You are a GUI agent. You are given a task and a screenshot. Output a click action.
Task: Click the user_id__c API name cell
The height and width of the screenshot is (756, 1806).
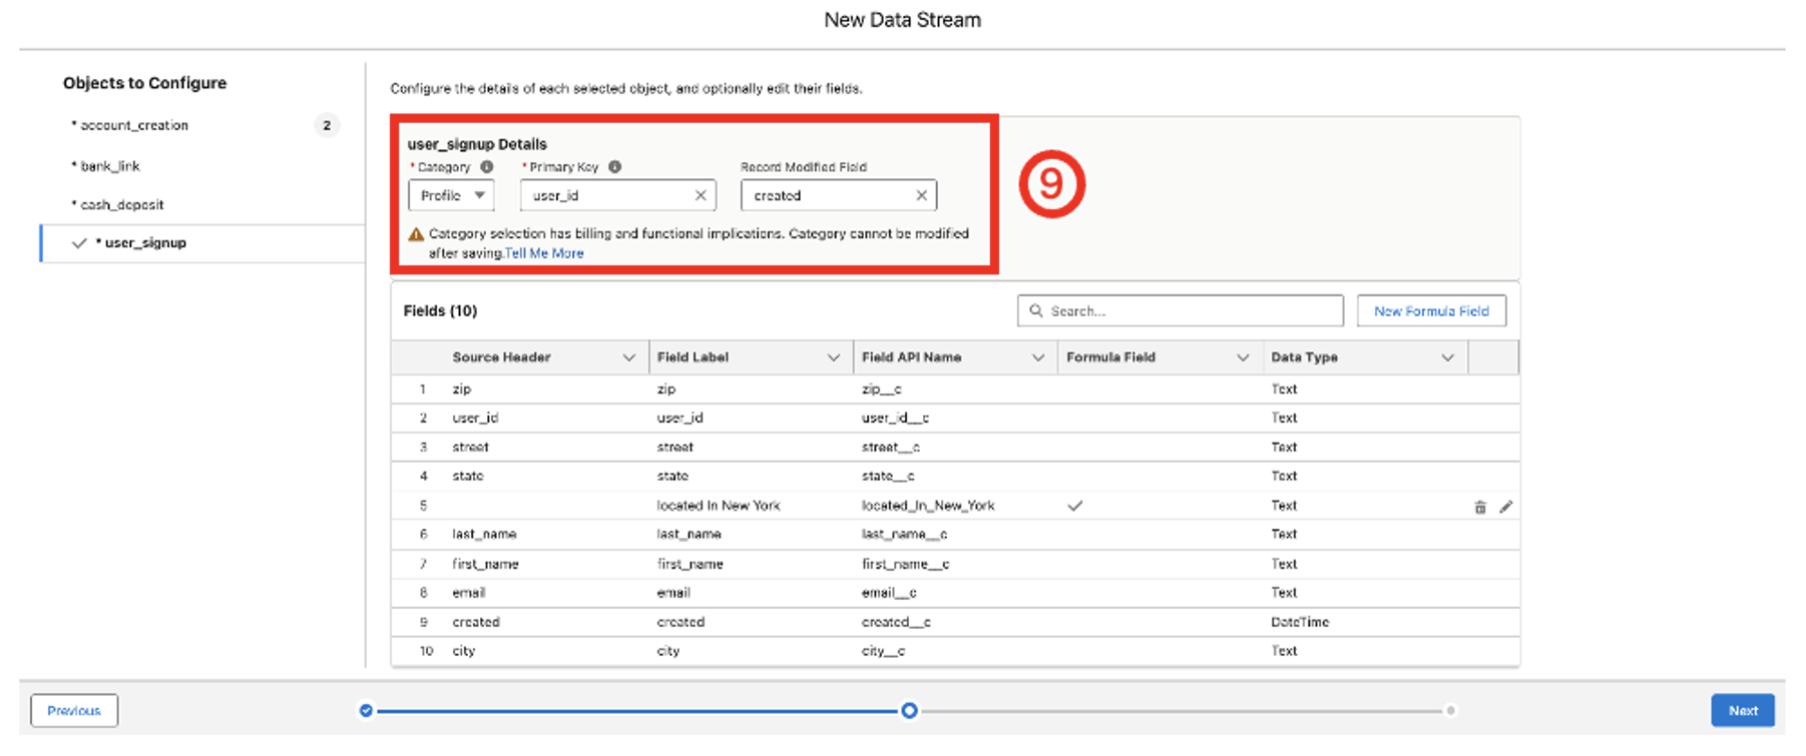895,418
